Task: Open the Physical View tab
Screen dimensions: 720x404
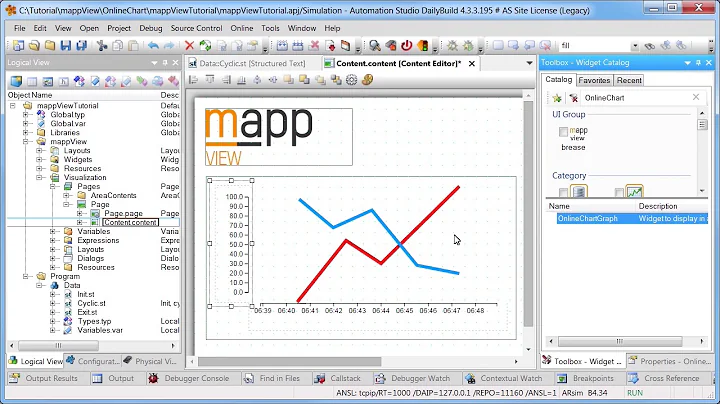Action: coord(151,361)
